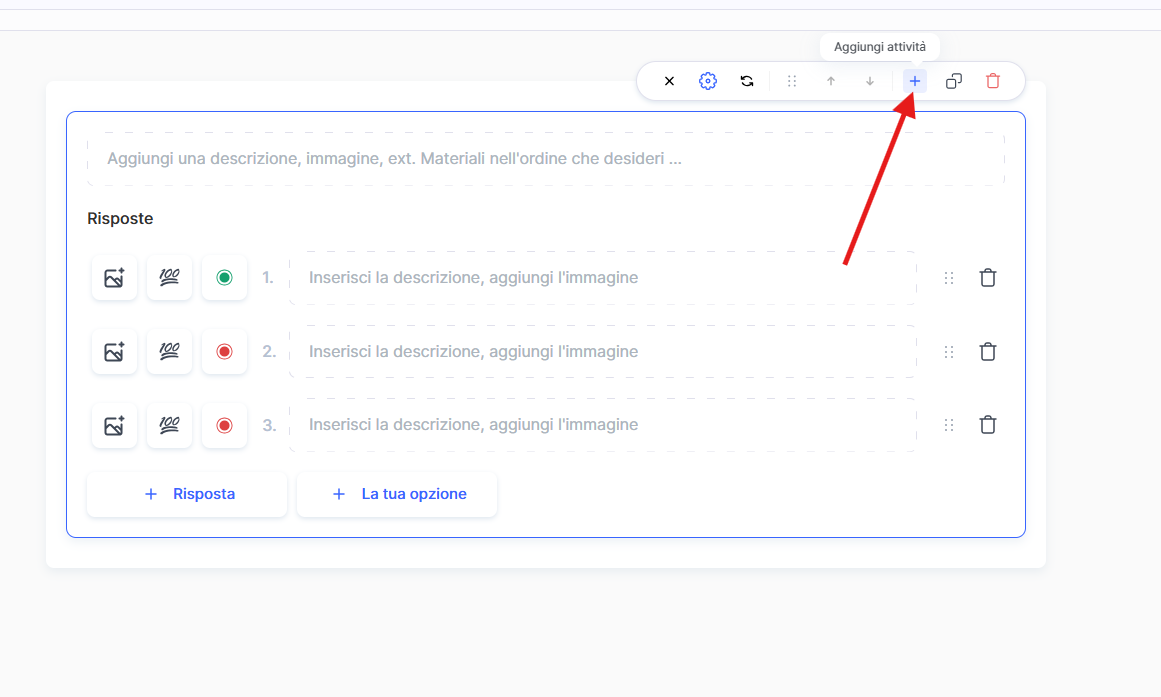Move the question up with arrow icon
The height and width of the screenshot is (697, 1161).
coord(830,81)
